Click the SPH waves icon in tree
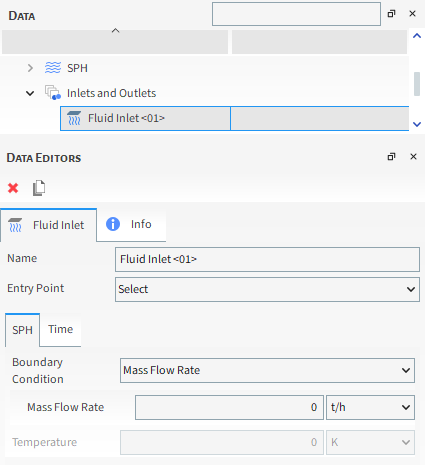The width and height of the screenshot is (425, 465). [53, 68]
